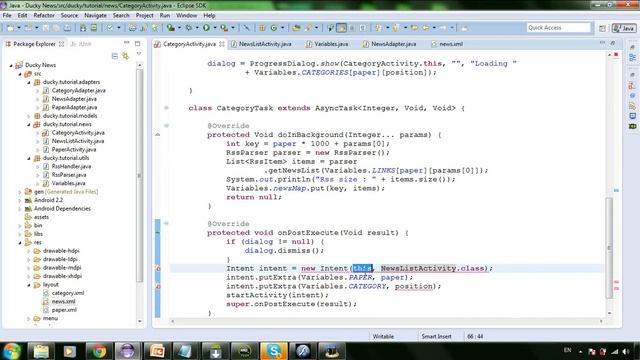Collapse the Ducky News project node

click(x=11, y=65)
